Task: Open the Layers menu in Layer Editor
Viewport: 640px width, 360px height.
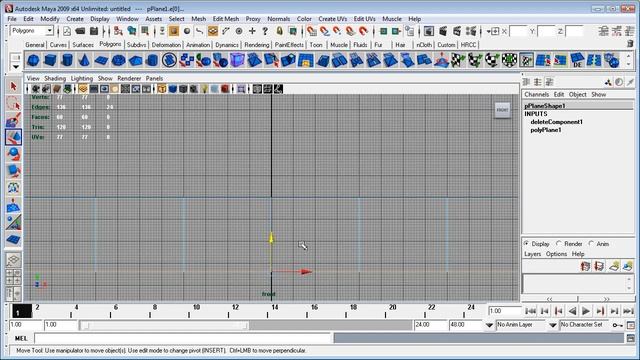Action: (x=533, y=254)
